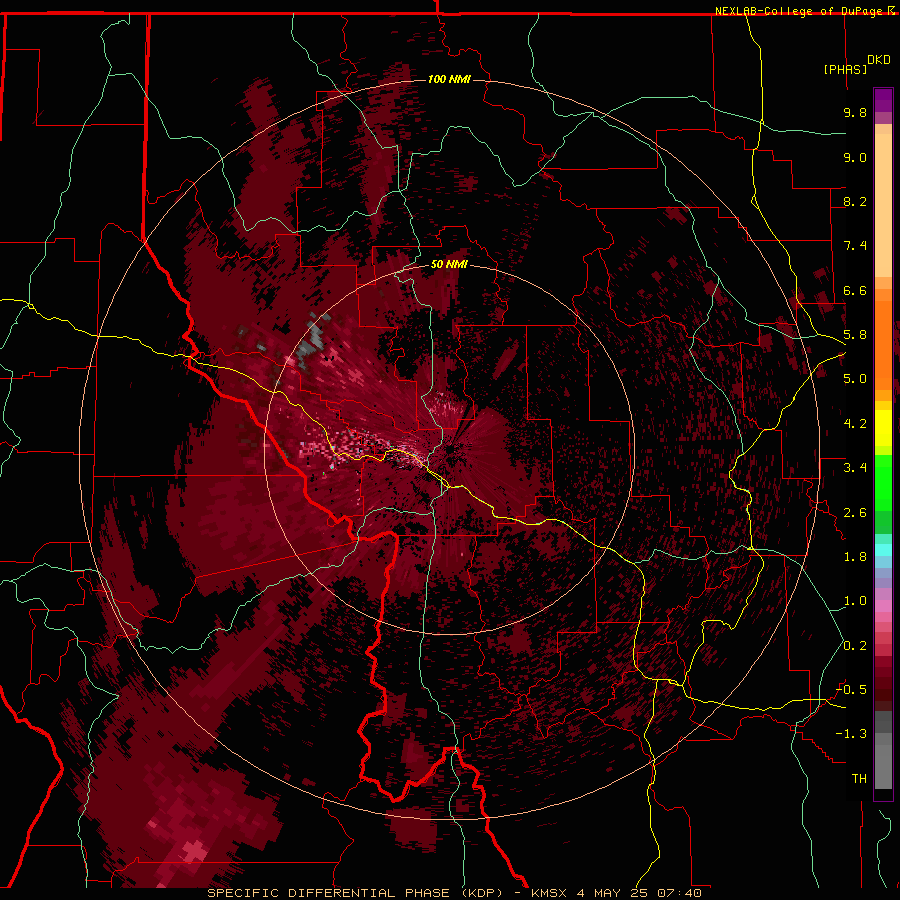Click the NEXLAB-College of DuPage watermark text
Image resolution: width=900 pixels, height=900 pixels.
(800, 11)
